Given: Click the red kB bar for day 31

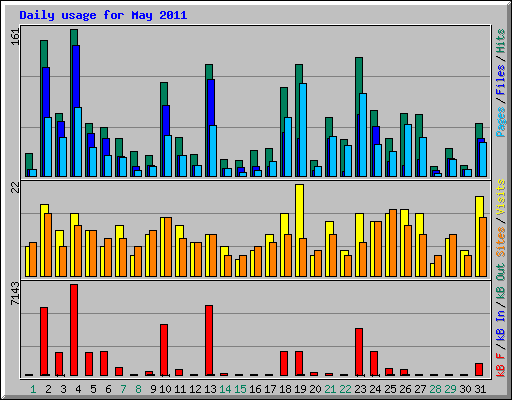Looking at the screenshot, I should pos(479,369).
